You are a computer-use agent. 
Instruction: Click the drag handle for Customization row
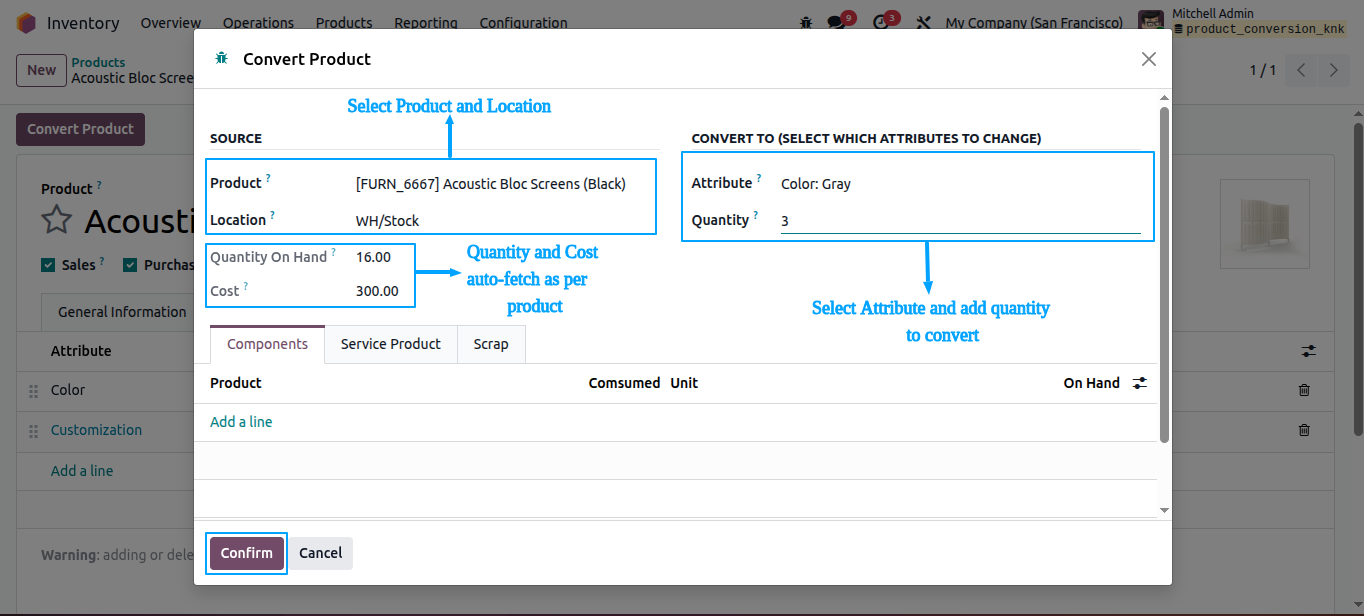click(x=33, y=430)
